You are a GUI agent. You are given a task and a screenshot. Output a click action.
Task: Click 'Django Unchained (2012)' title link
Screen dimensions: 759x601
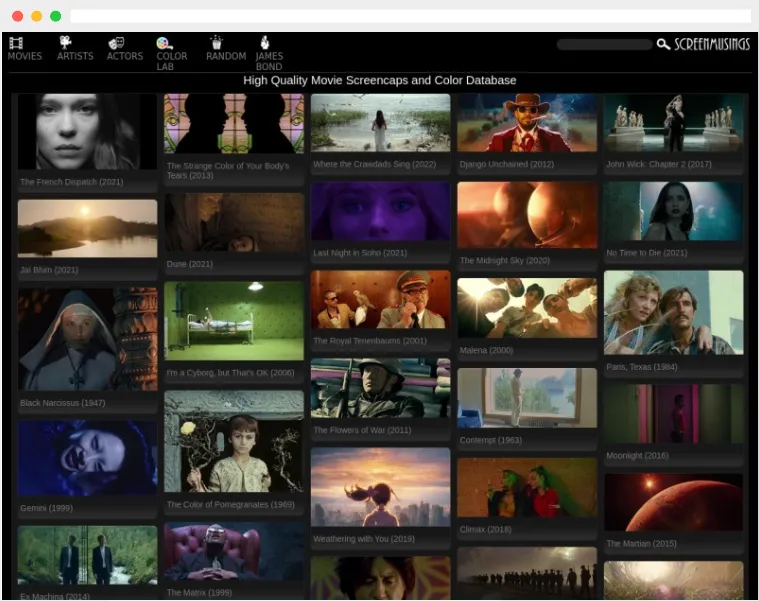coord(507,165)
